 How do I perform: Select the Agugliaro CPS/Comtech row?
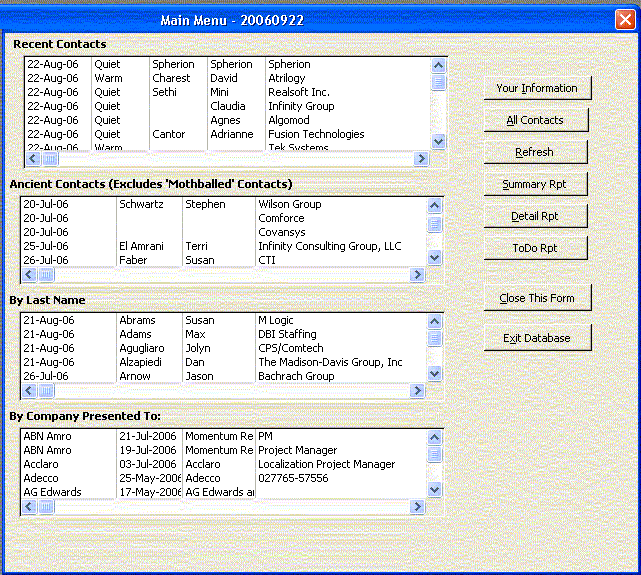[224, 348]
